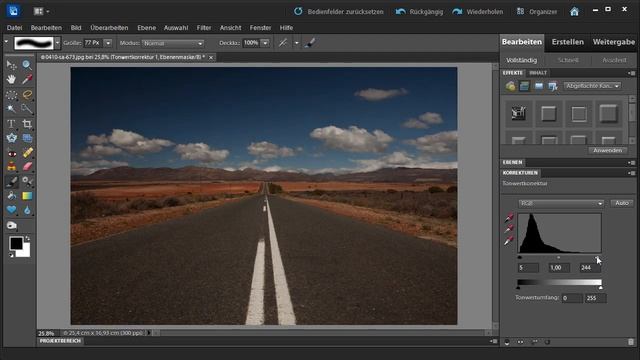Reset to default black and white colors
640x360 pixels.
(x=11, y=255)
